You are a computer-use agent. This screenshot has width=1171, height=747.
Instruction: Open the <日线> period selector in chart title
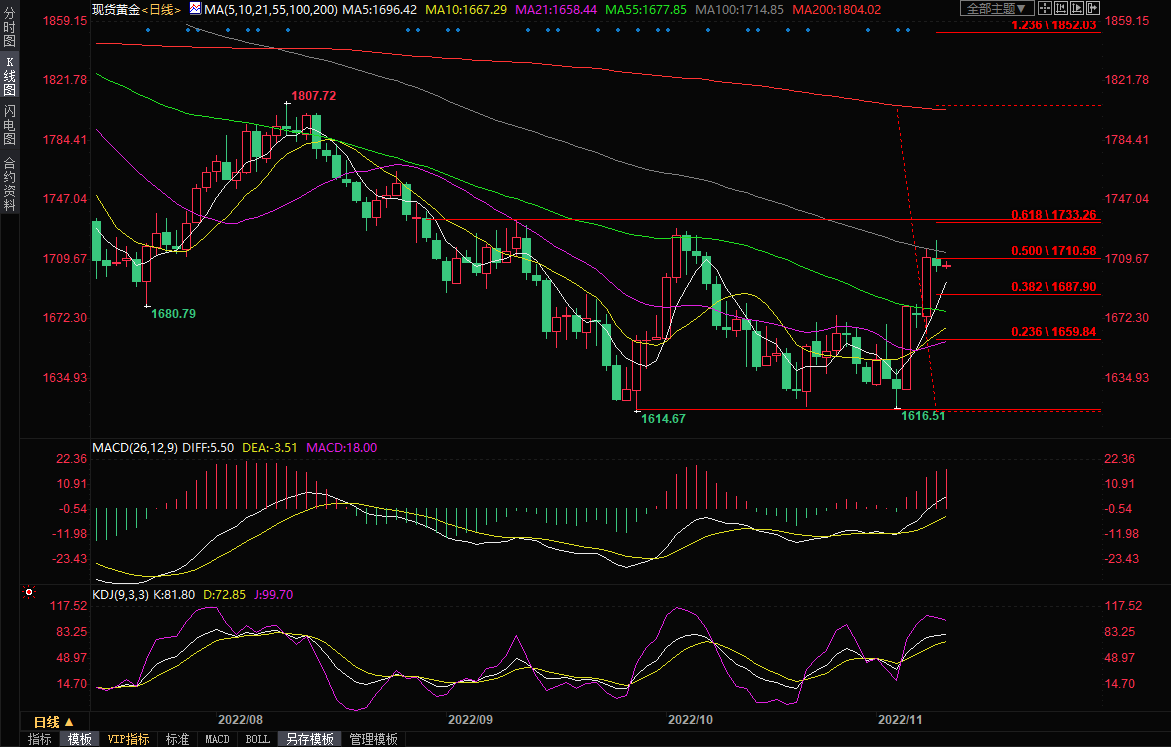tap(160, 9)
